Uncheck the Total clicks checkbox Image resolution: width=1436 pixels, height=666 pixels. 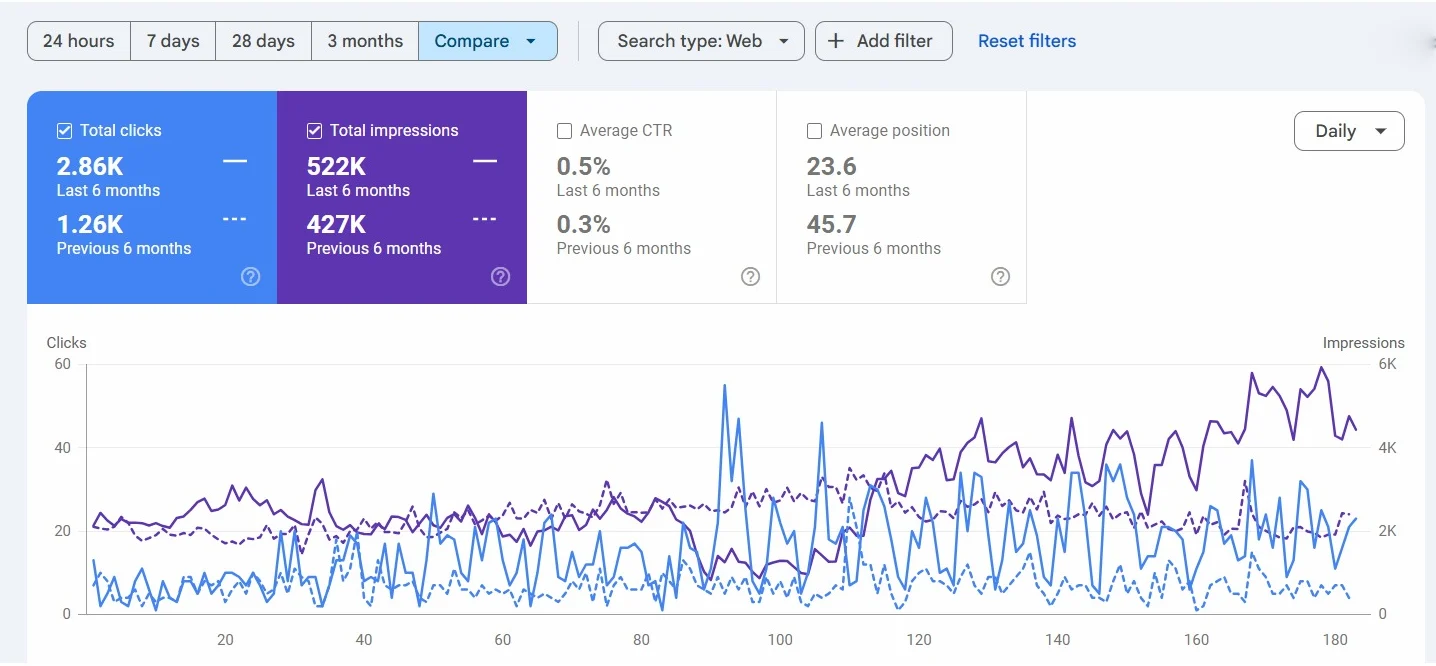click(65, 131)
